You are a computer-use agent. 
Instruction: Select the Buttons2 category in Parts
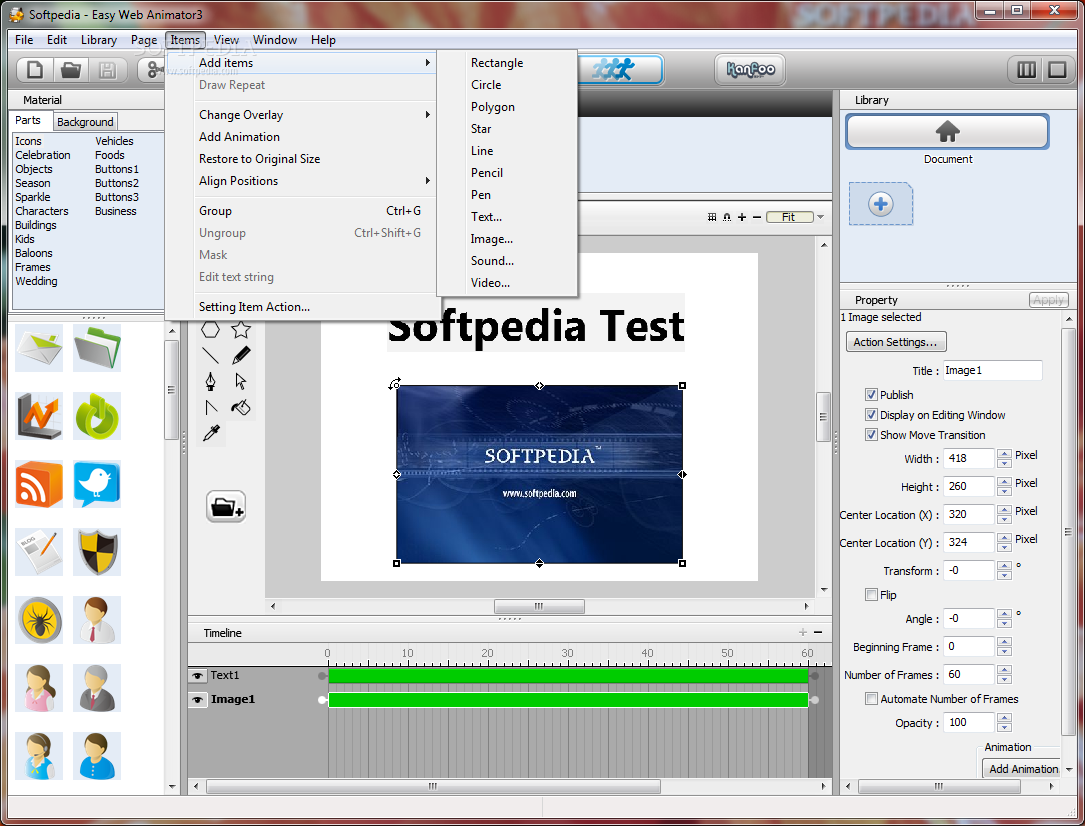click(x=117, y=183)
